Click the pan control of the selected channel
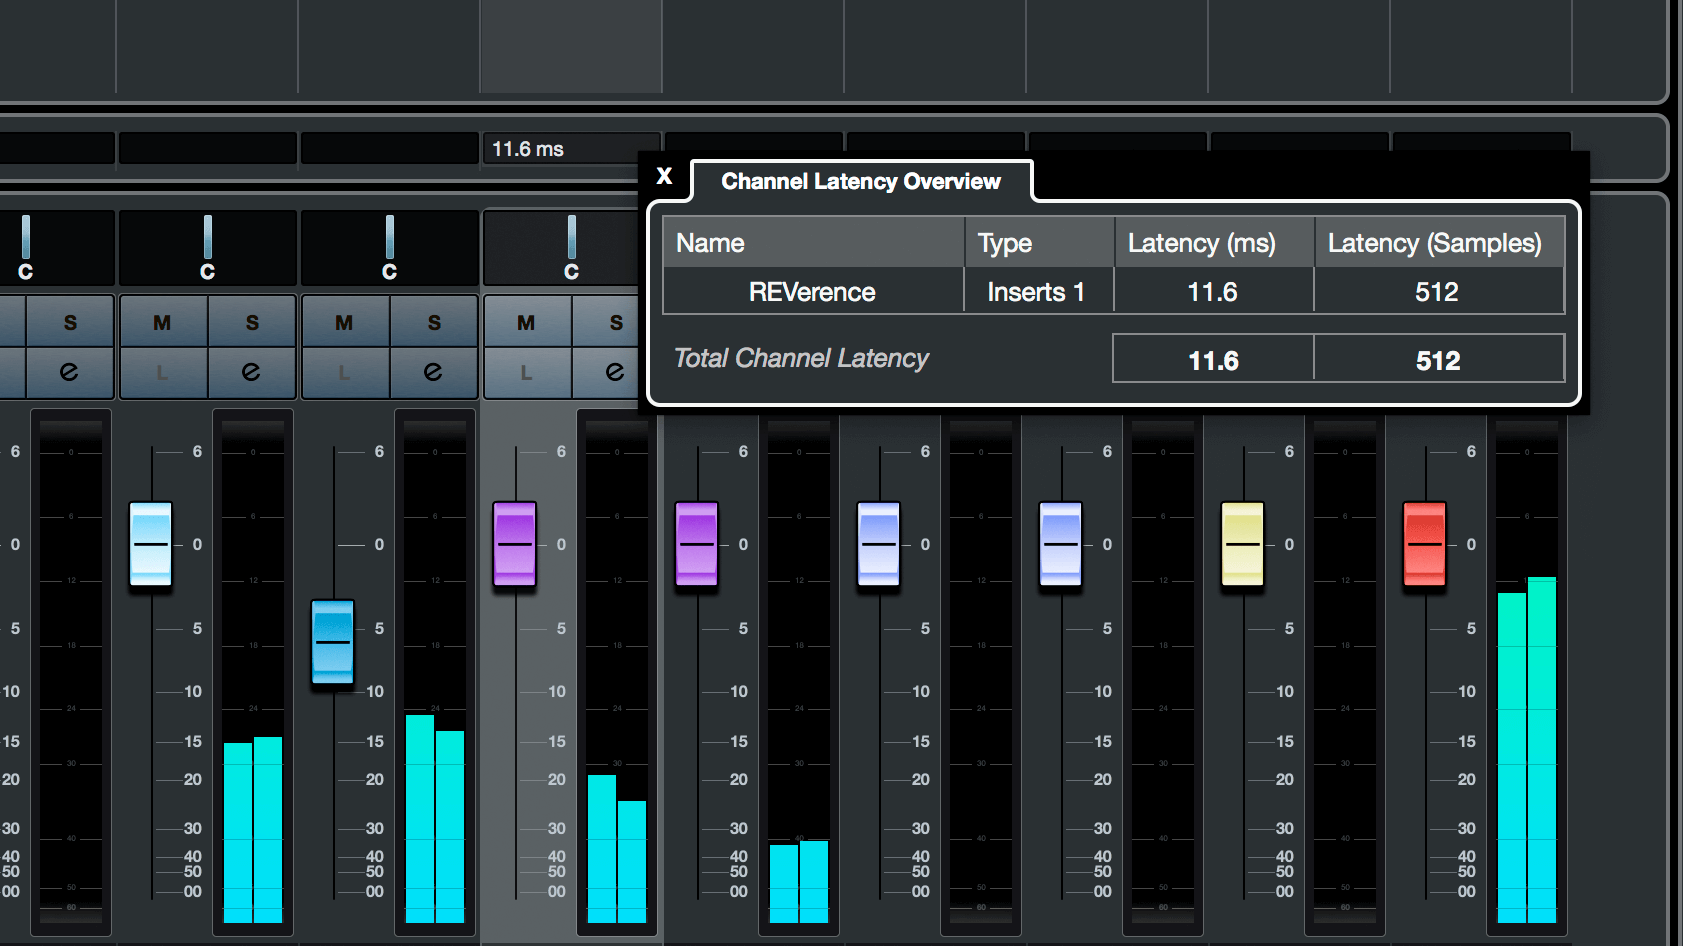Viewport: 1683px width, 946px height. point(571,247)
